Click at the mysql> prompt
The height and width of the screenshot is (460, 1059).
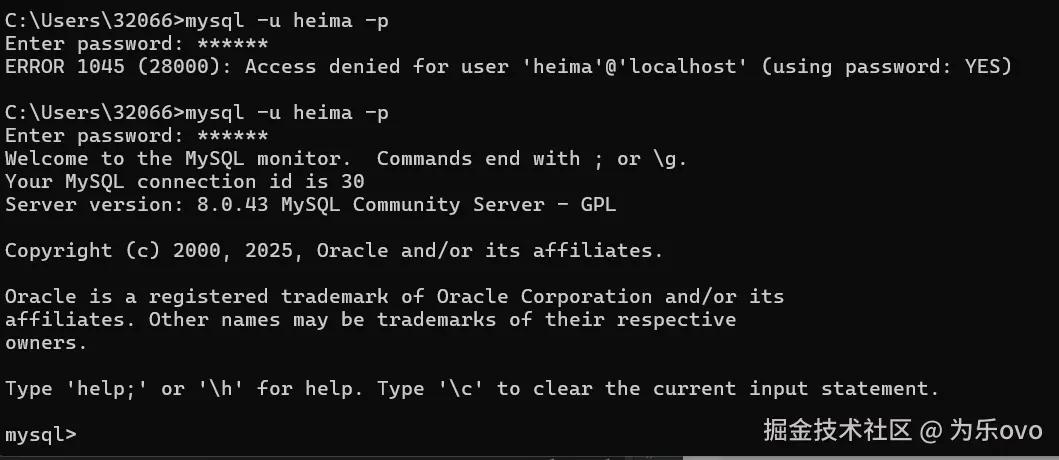(x=40, y=435)
